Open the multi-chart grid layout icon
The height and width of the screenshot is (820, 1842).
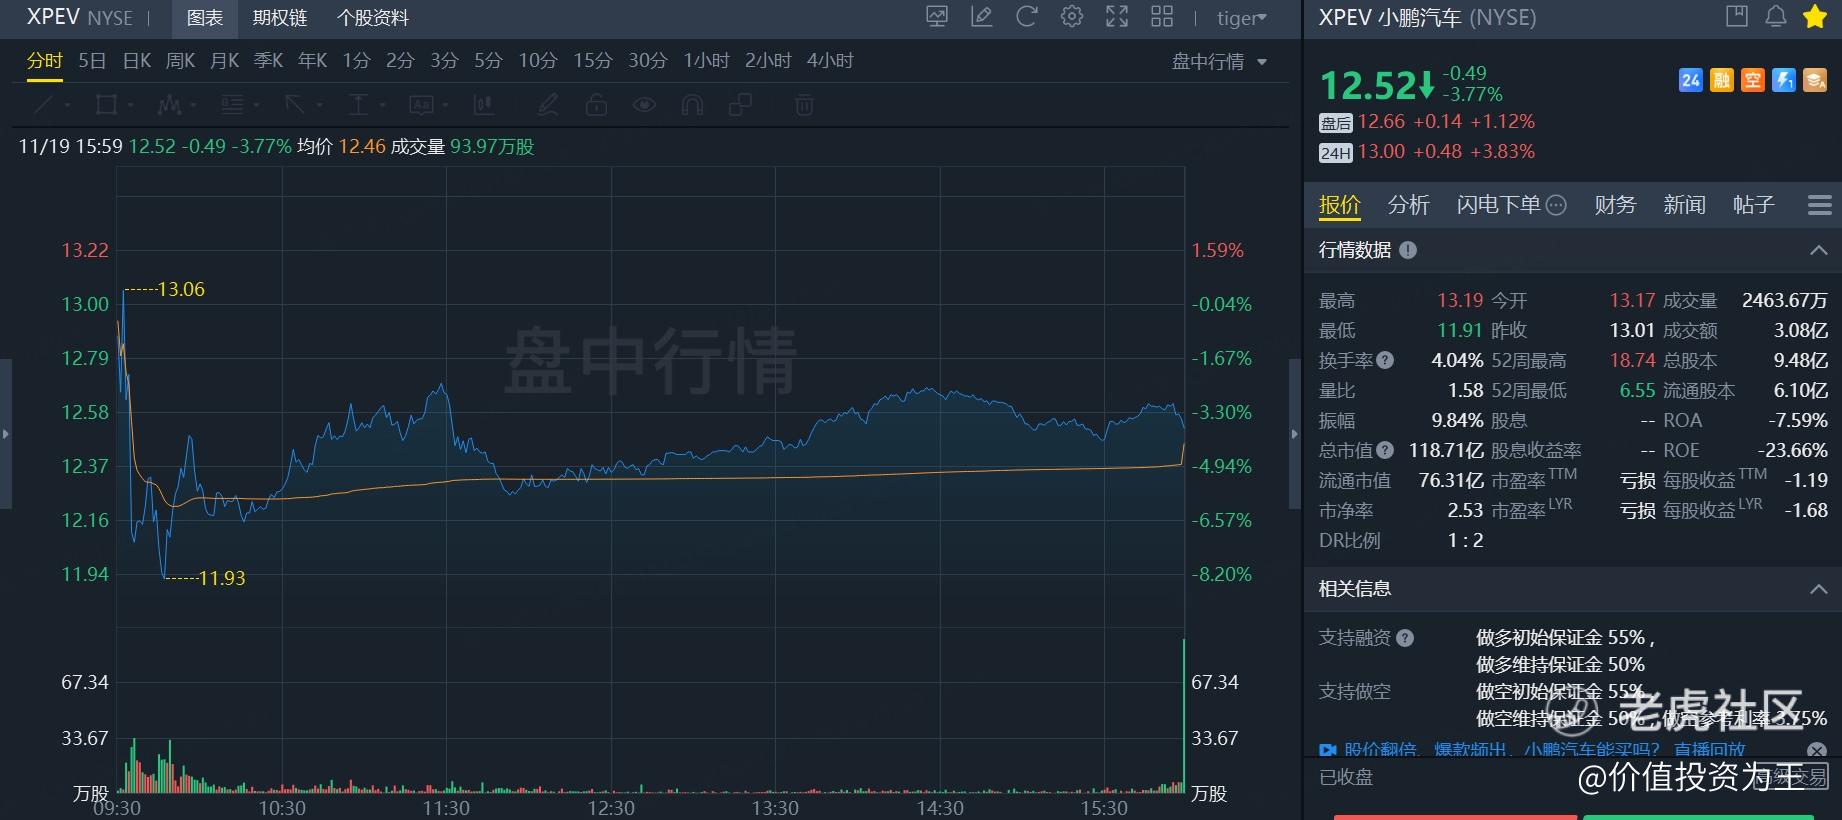point(1162,17)
